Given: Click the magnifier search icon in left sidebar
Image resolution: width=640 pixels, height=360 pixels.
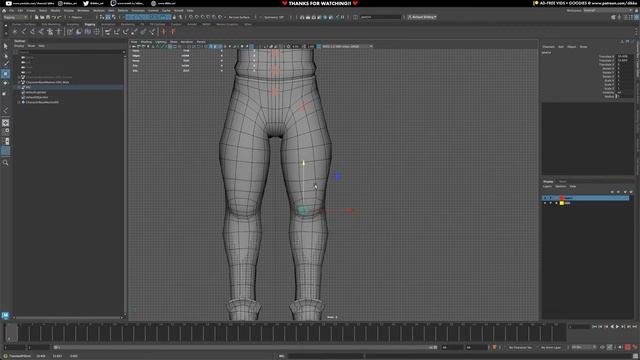Looking at the screenshot, I should pos(5,162).
